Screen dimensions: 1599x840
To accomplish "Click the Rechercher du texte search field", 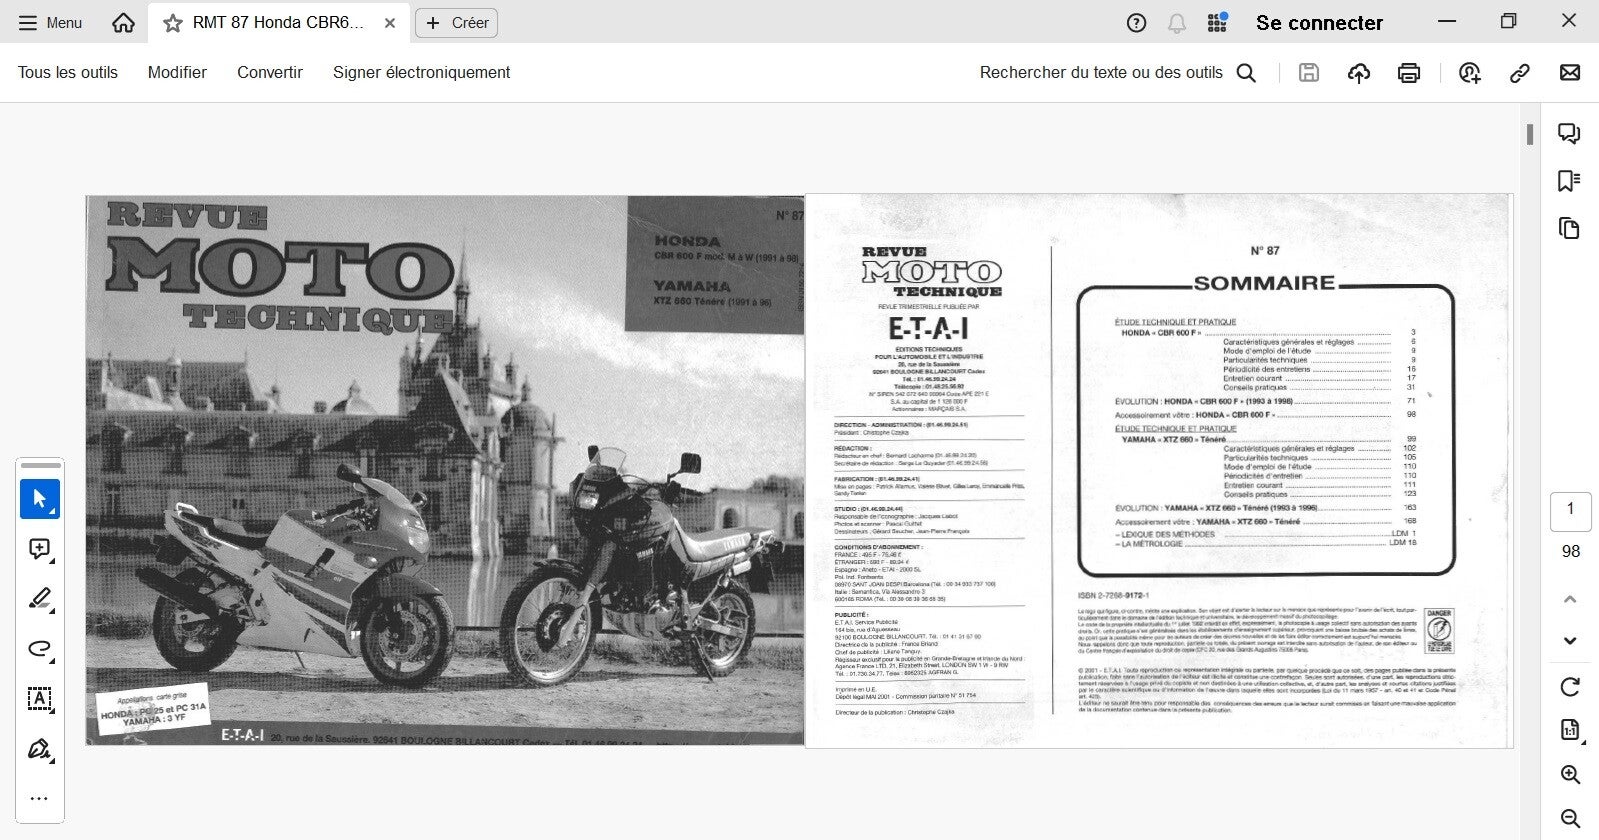I will tap(1117, 72).
